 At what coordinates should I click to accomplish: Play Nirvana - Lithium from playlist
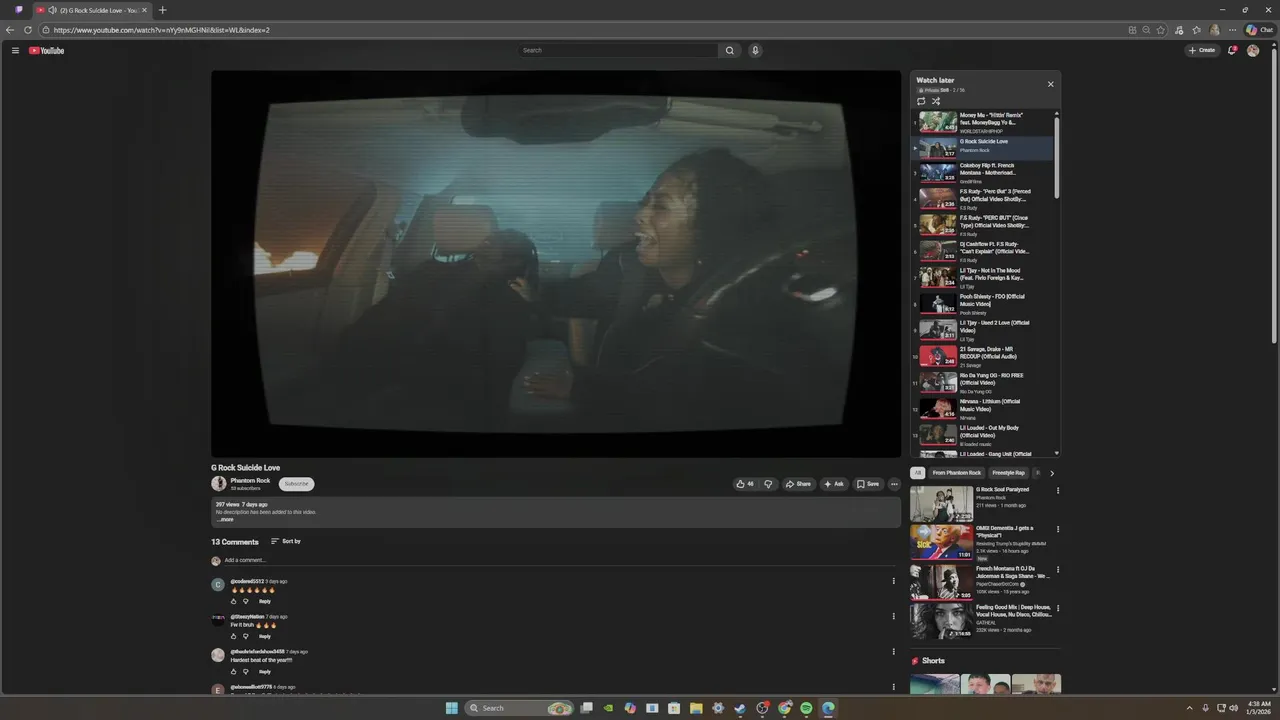(984, 409)
